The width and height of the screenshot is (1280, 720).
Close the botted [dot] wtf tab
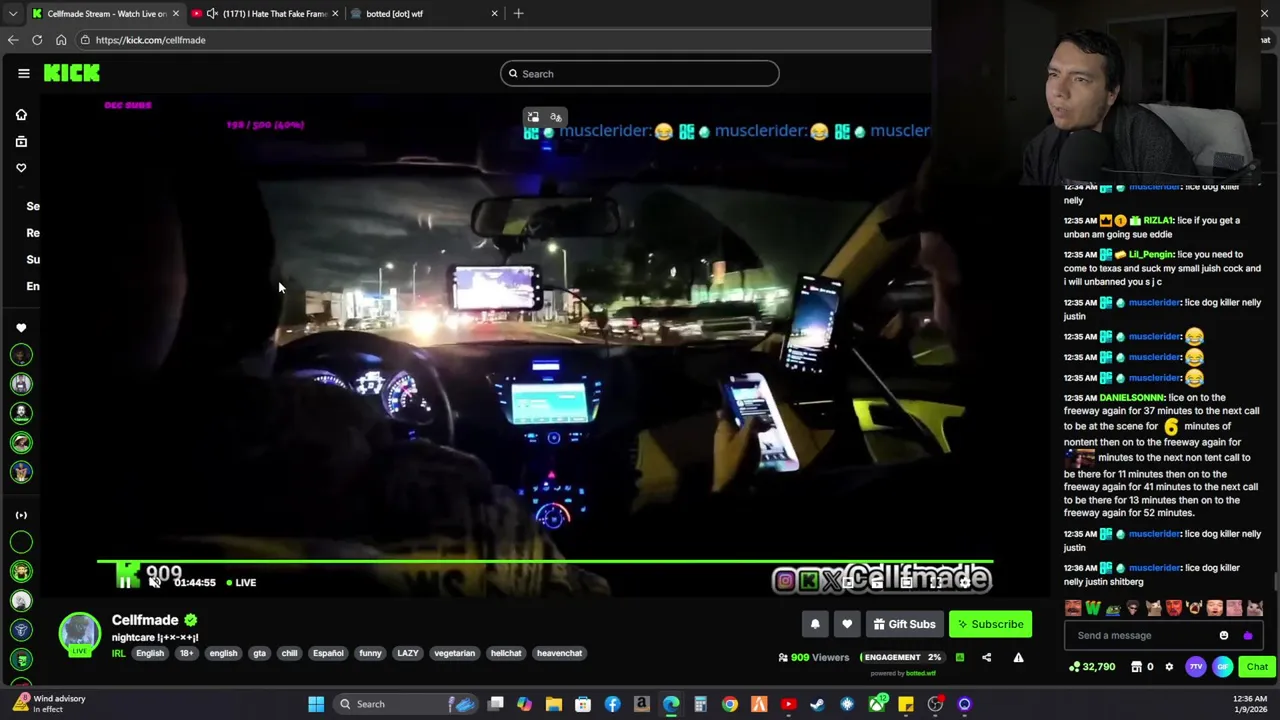click(x=494, y=13)
